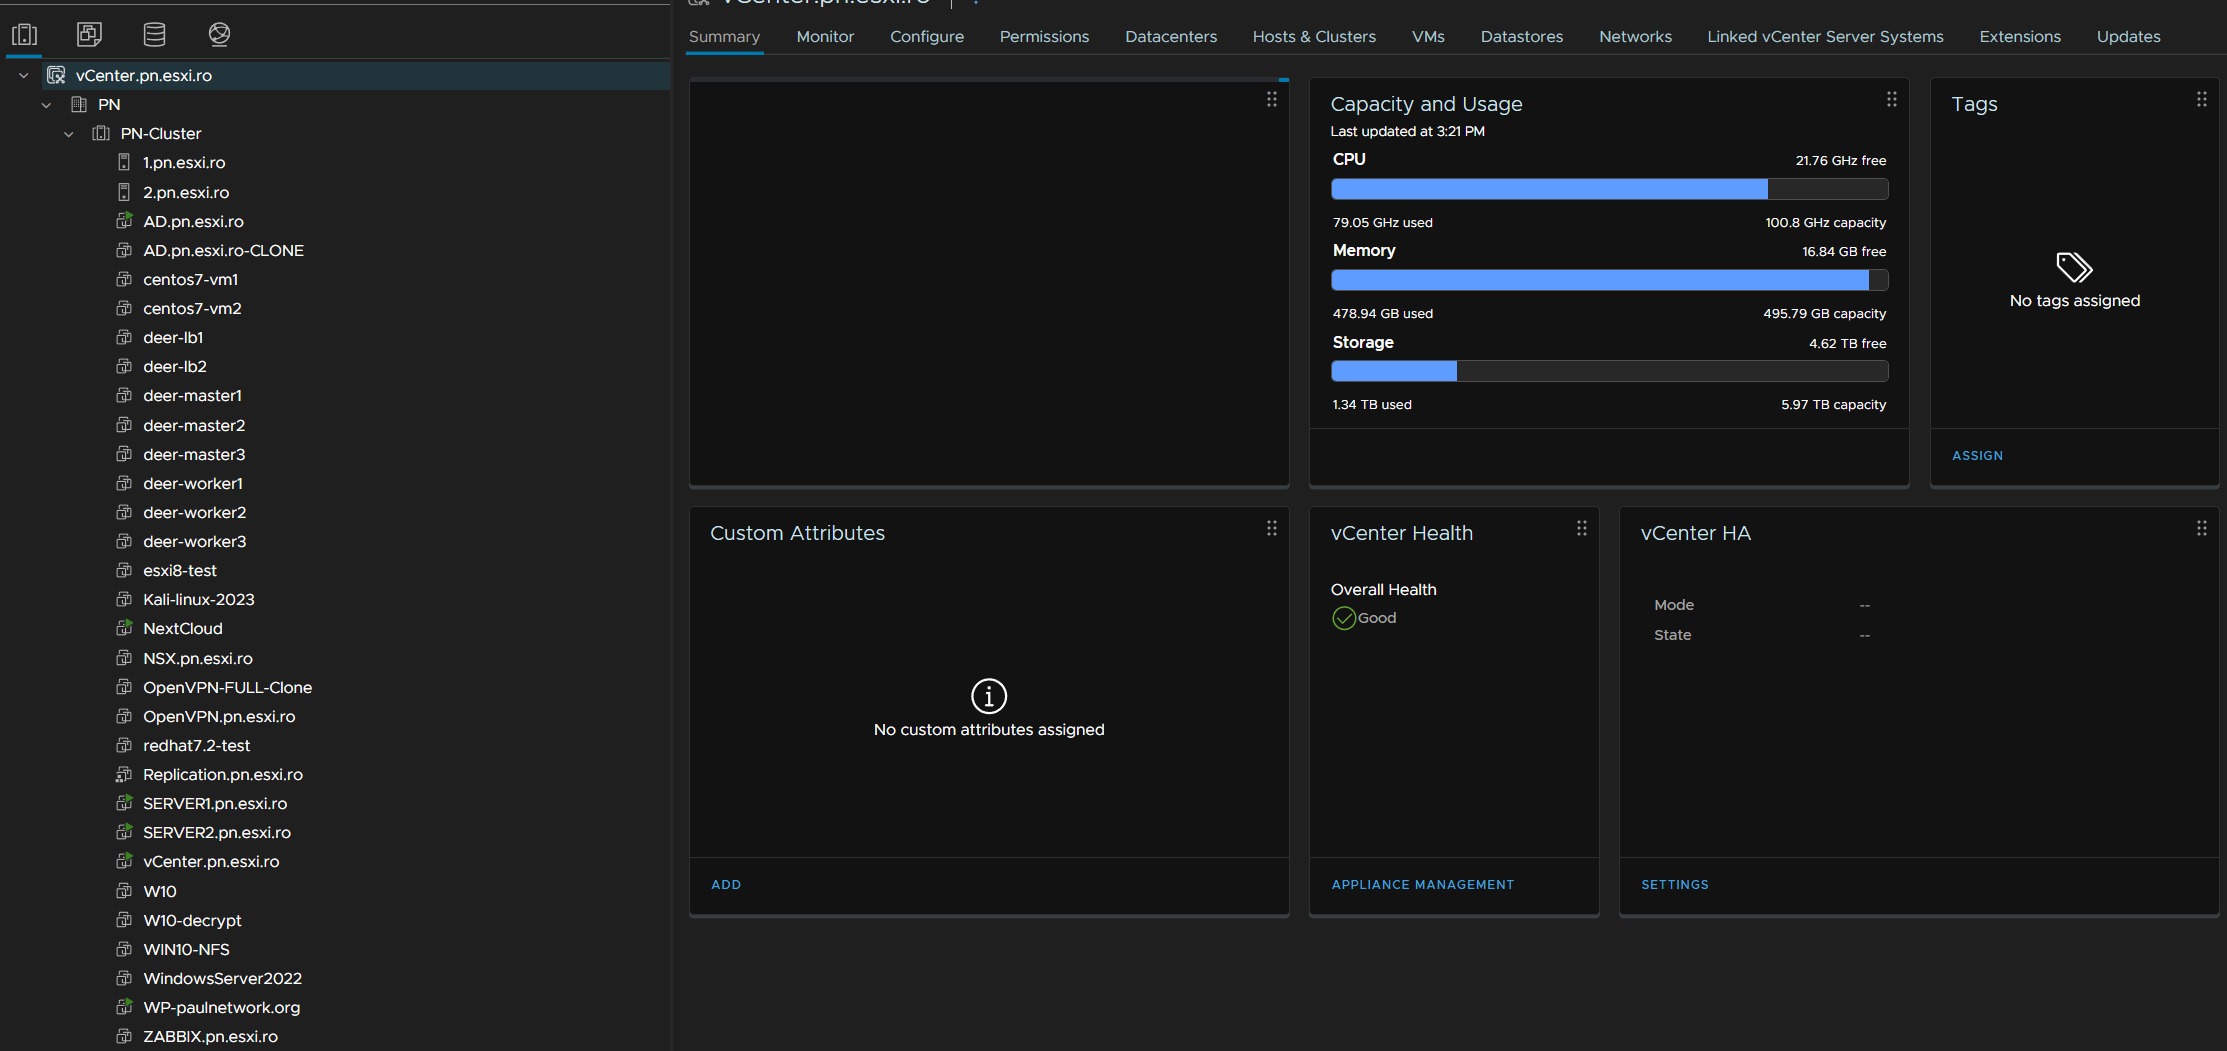
Task: Click the cluster icon beside PN-Cluster
Action: tap(101, 133)
